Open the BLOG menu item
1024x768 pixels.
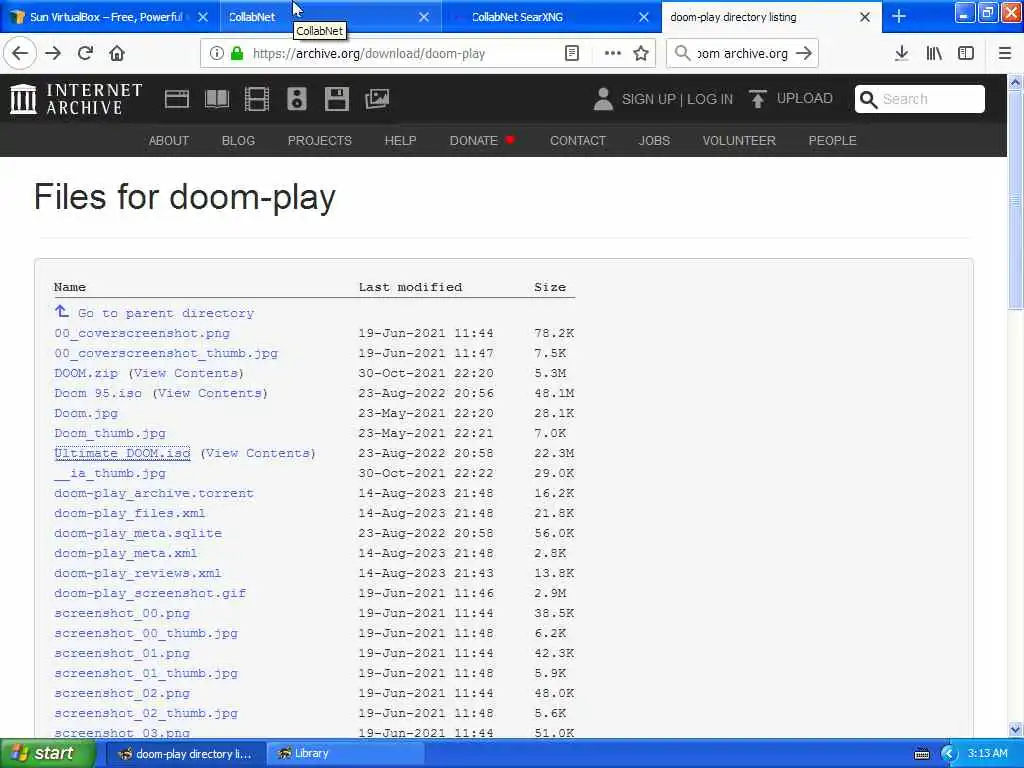(238, 140)
